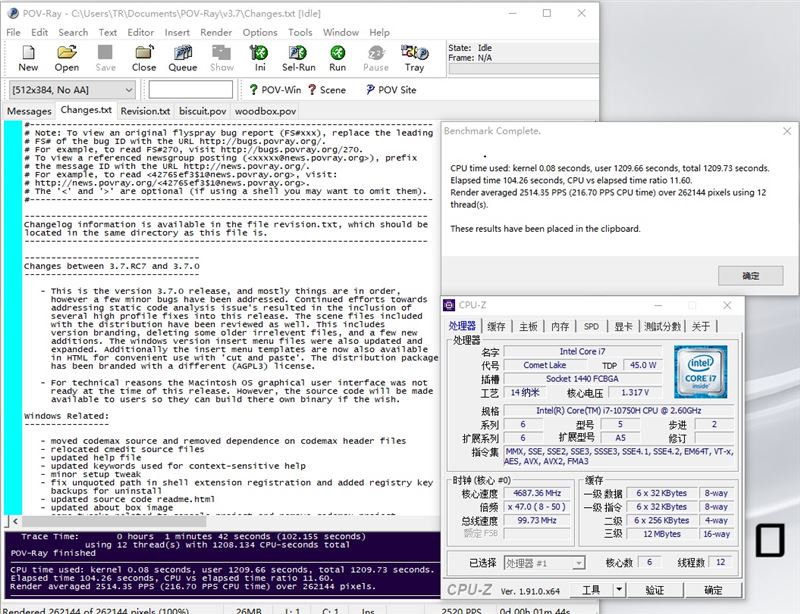
Task: Switch to the 缓存 tab in CPU-Z
Action: tap(496, 327)
